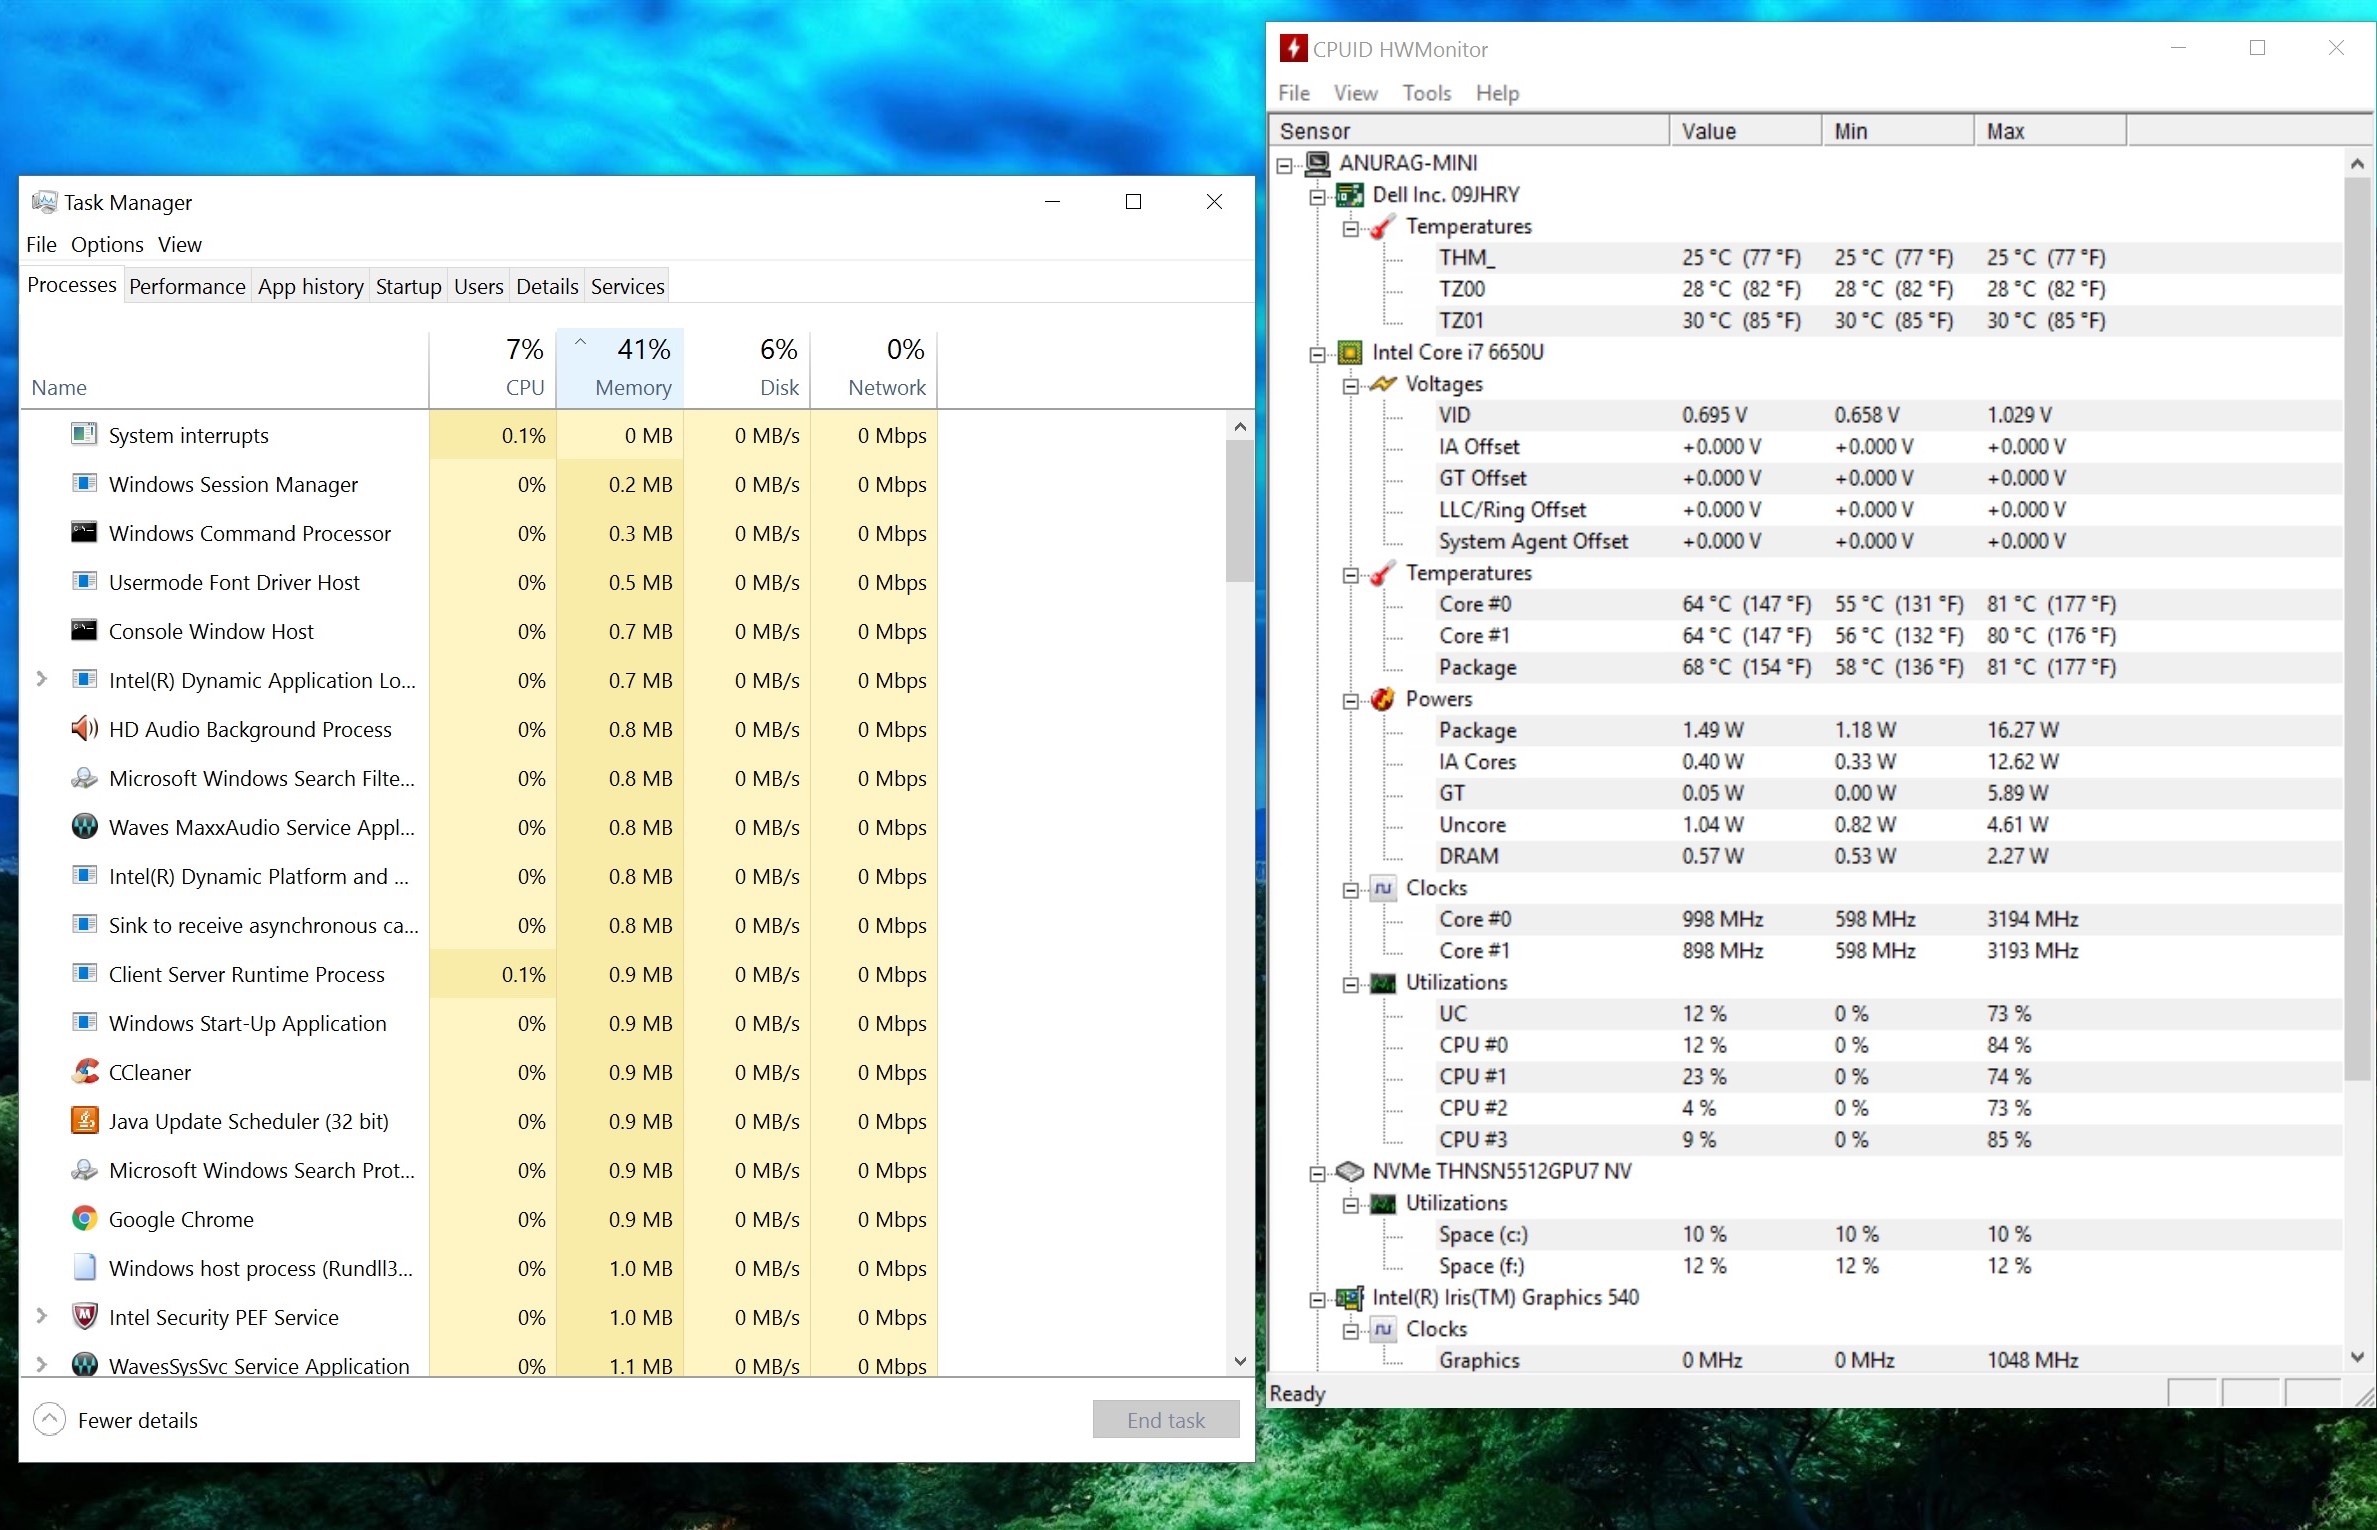Viewport: 2377px width, 1530px height.
Task: Click the CPU Utilizations chart icon
Action: coord(1383,983)
